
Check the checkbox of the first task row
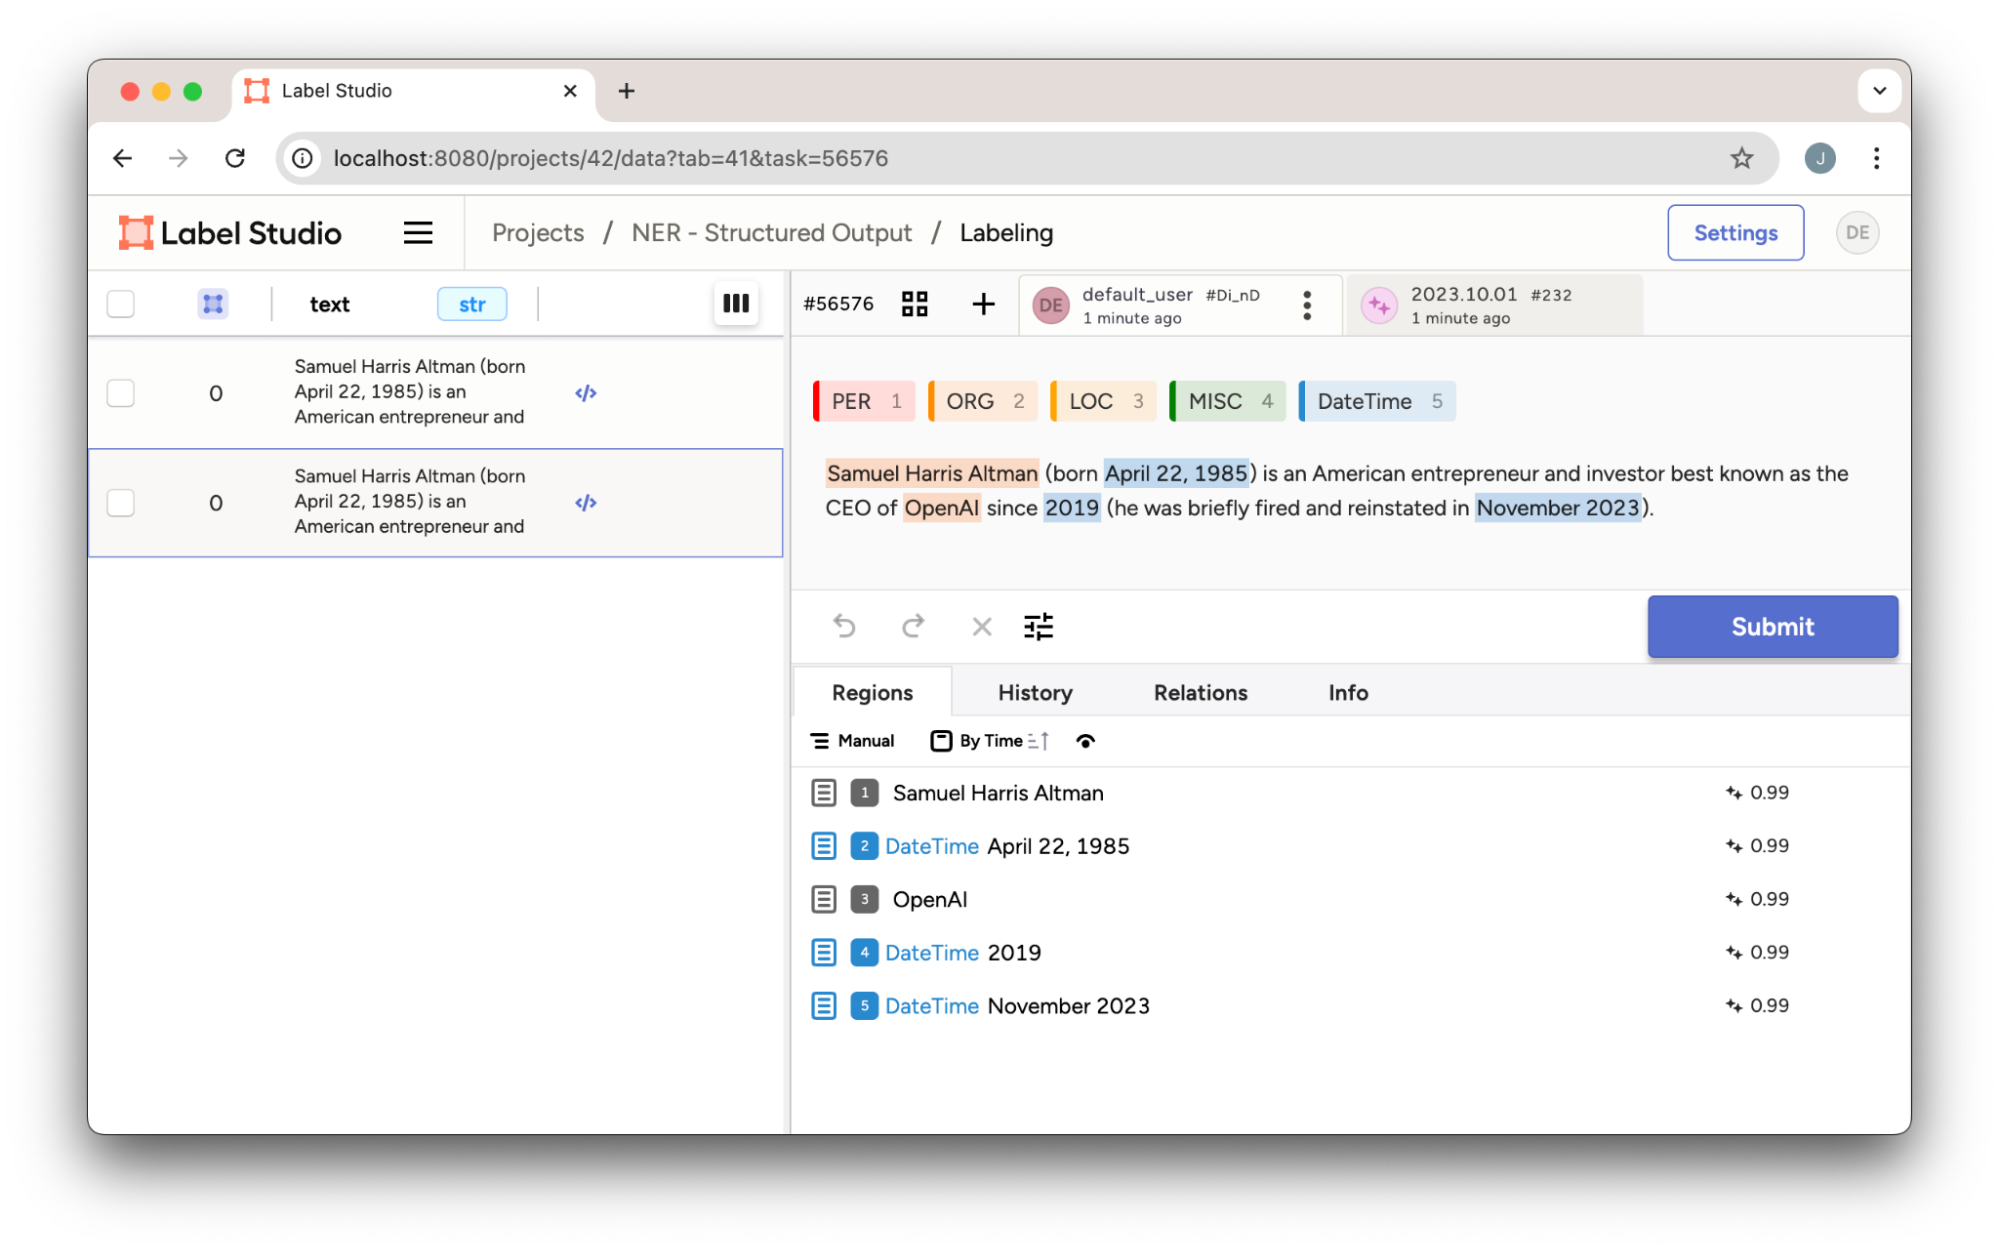click(x=121, y=393)
